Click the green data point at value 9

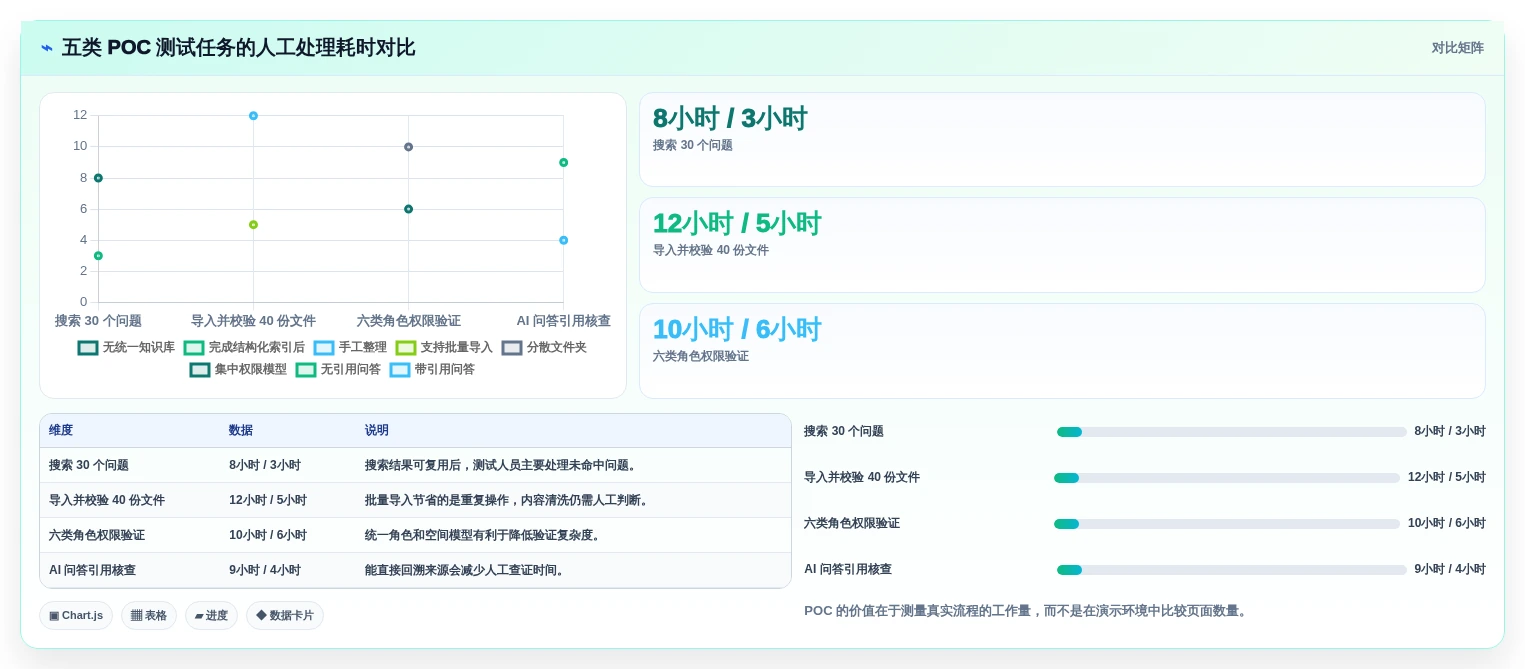[x=563, y=162]
